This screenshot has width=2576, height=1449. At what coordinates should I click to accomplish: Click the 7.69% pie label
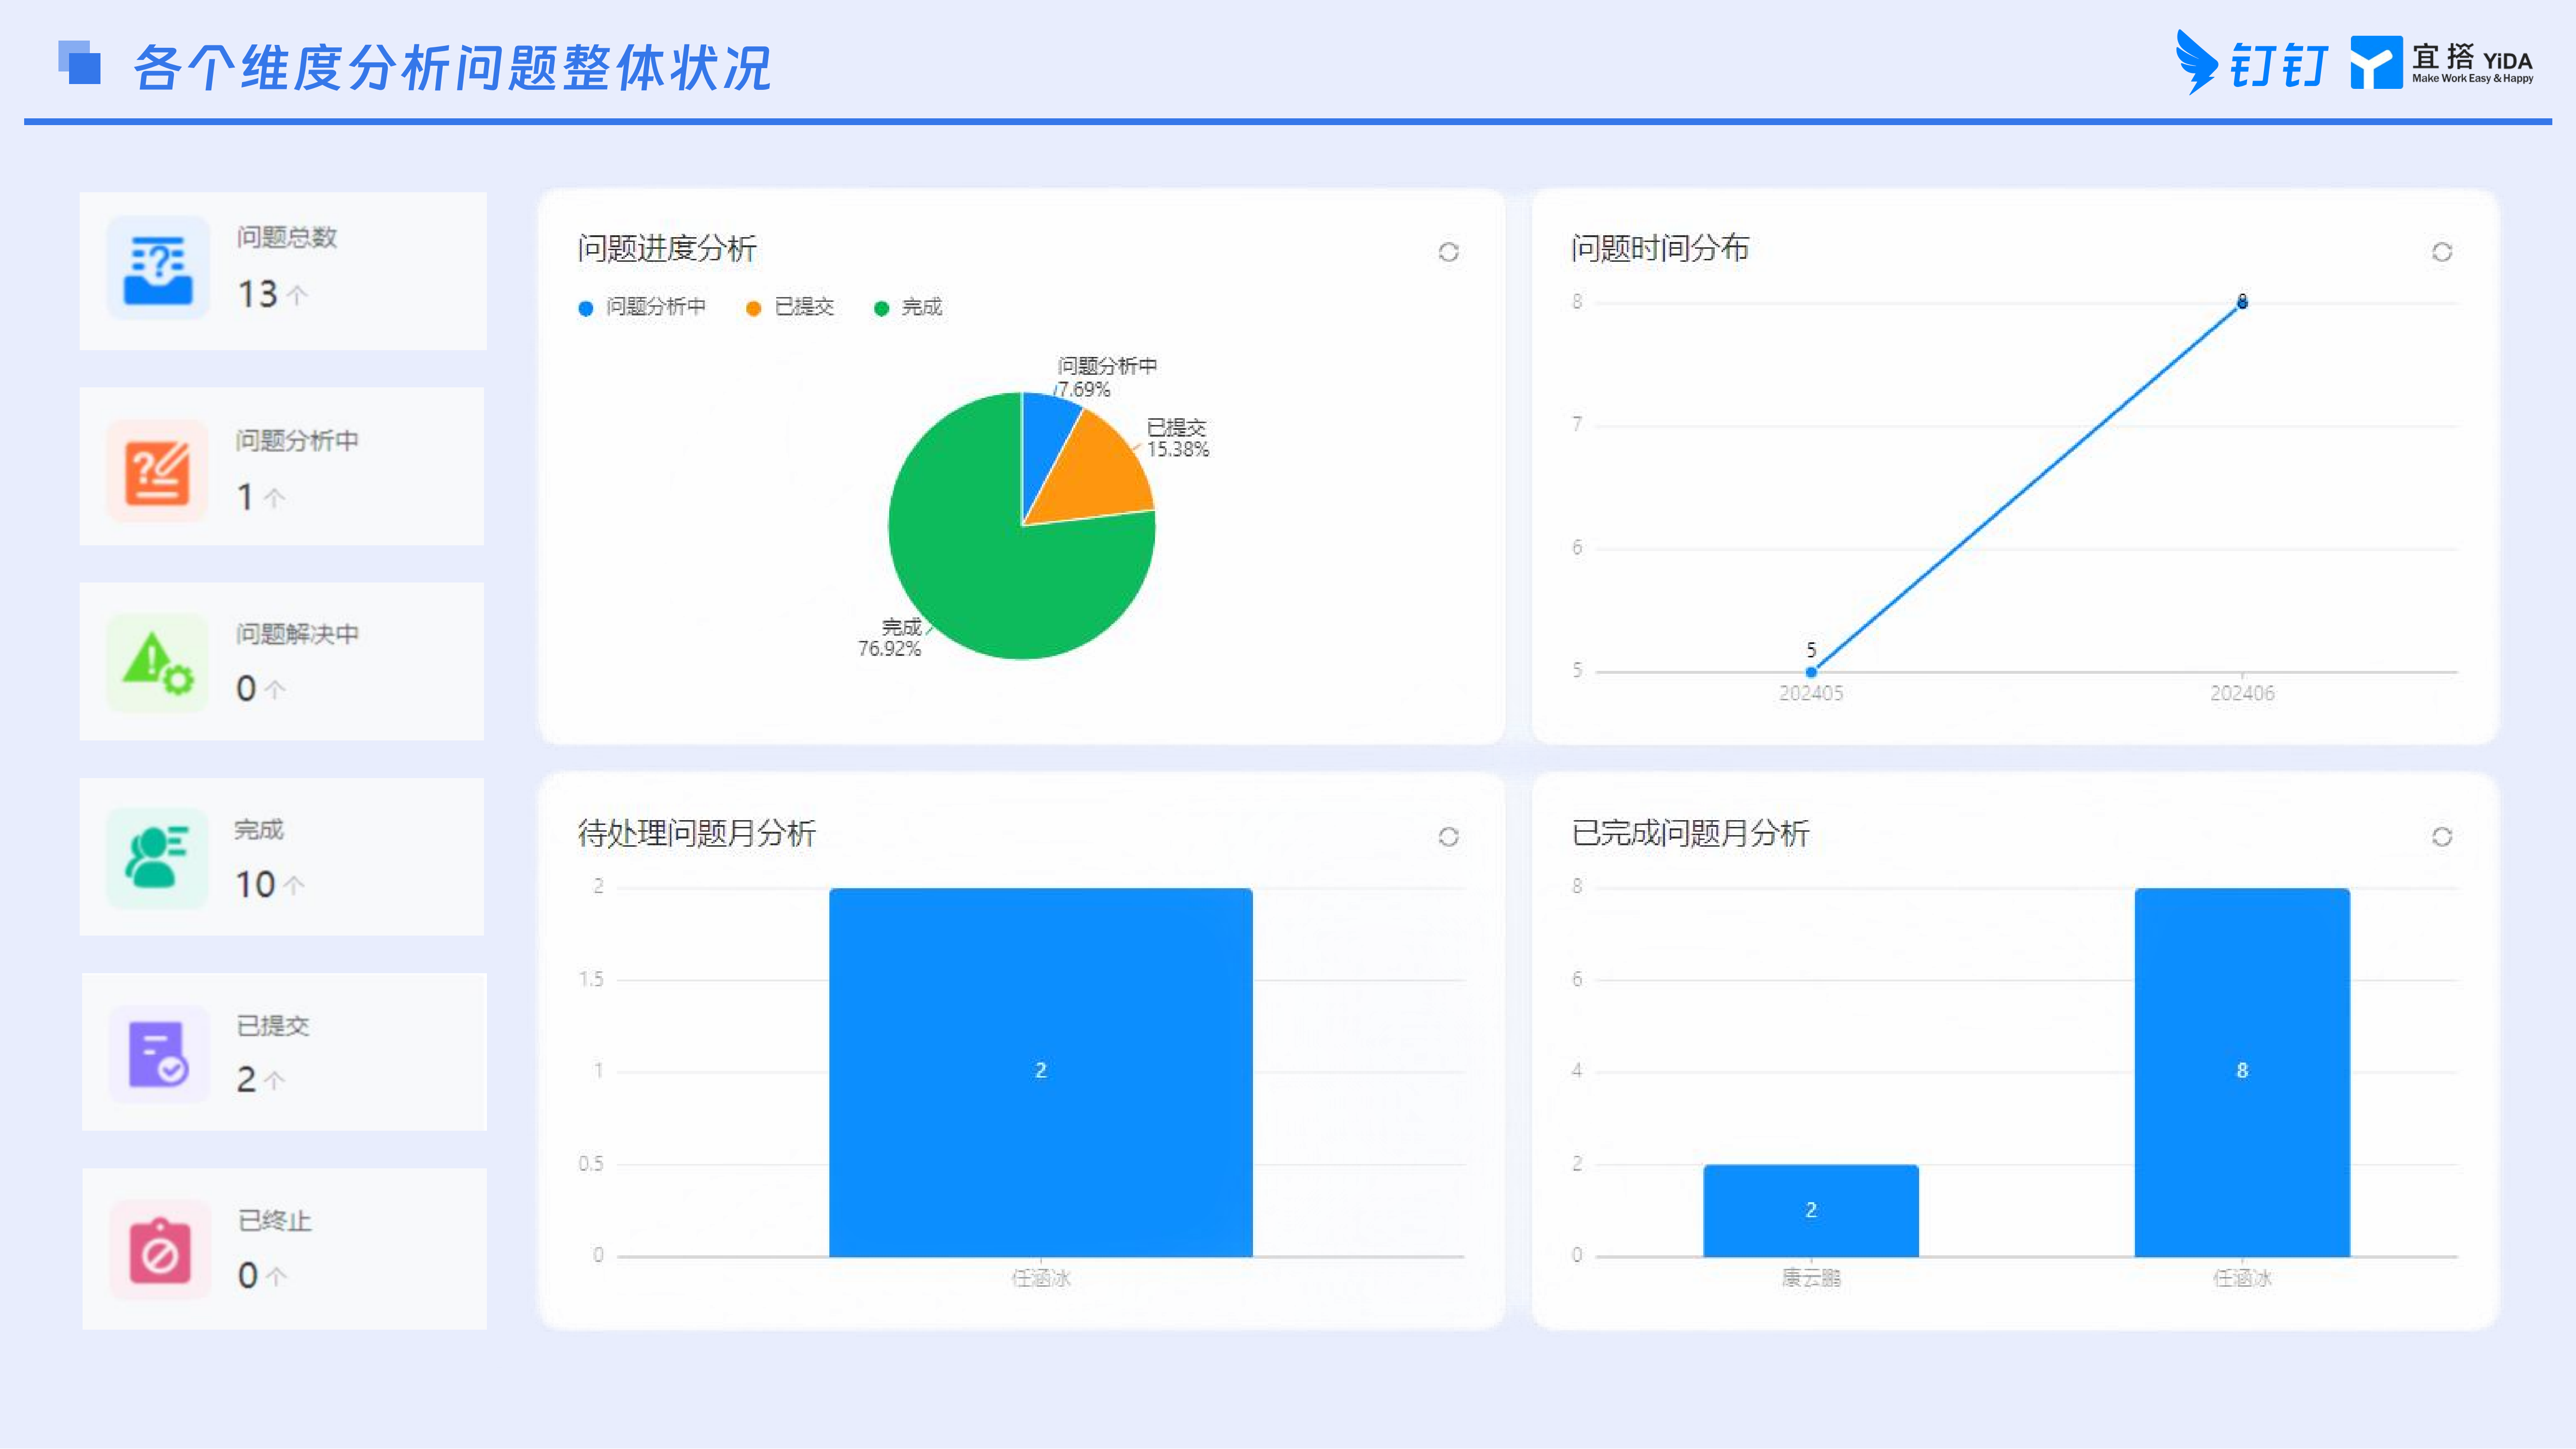click(x=1084, y=390)
